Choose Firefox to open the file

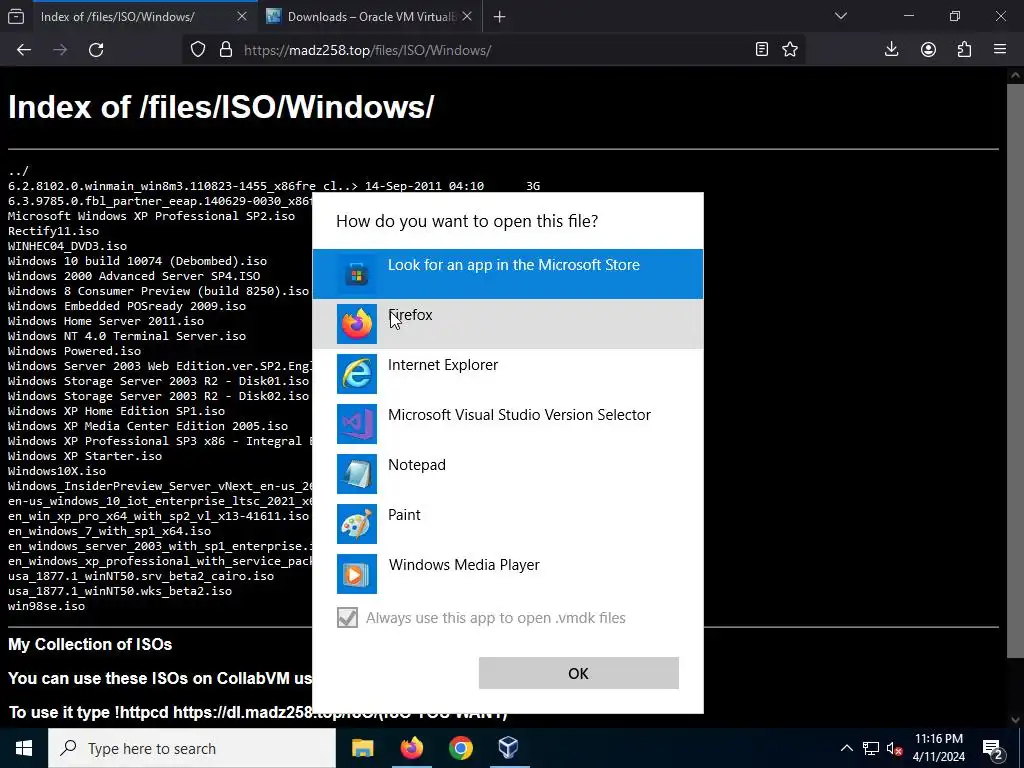click(507, 324)
